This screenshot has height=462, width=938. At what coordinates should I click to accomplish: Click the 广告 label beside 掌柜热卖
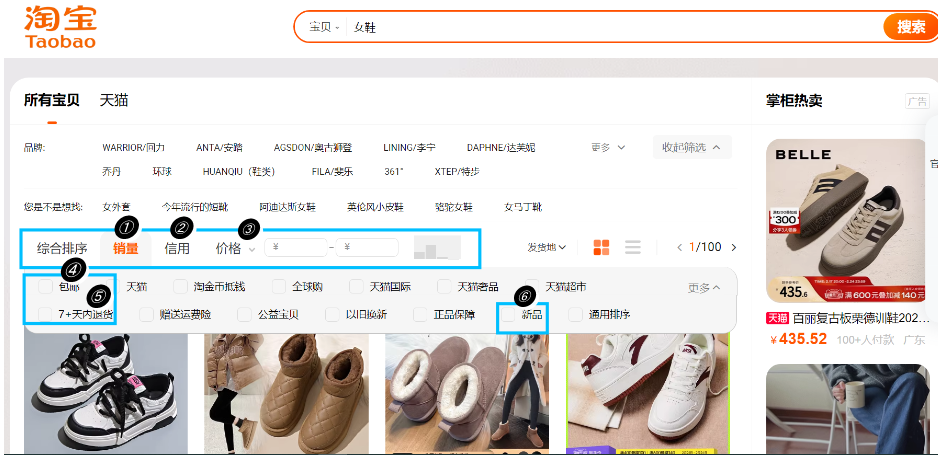pos(918,101)
